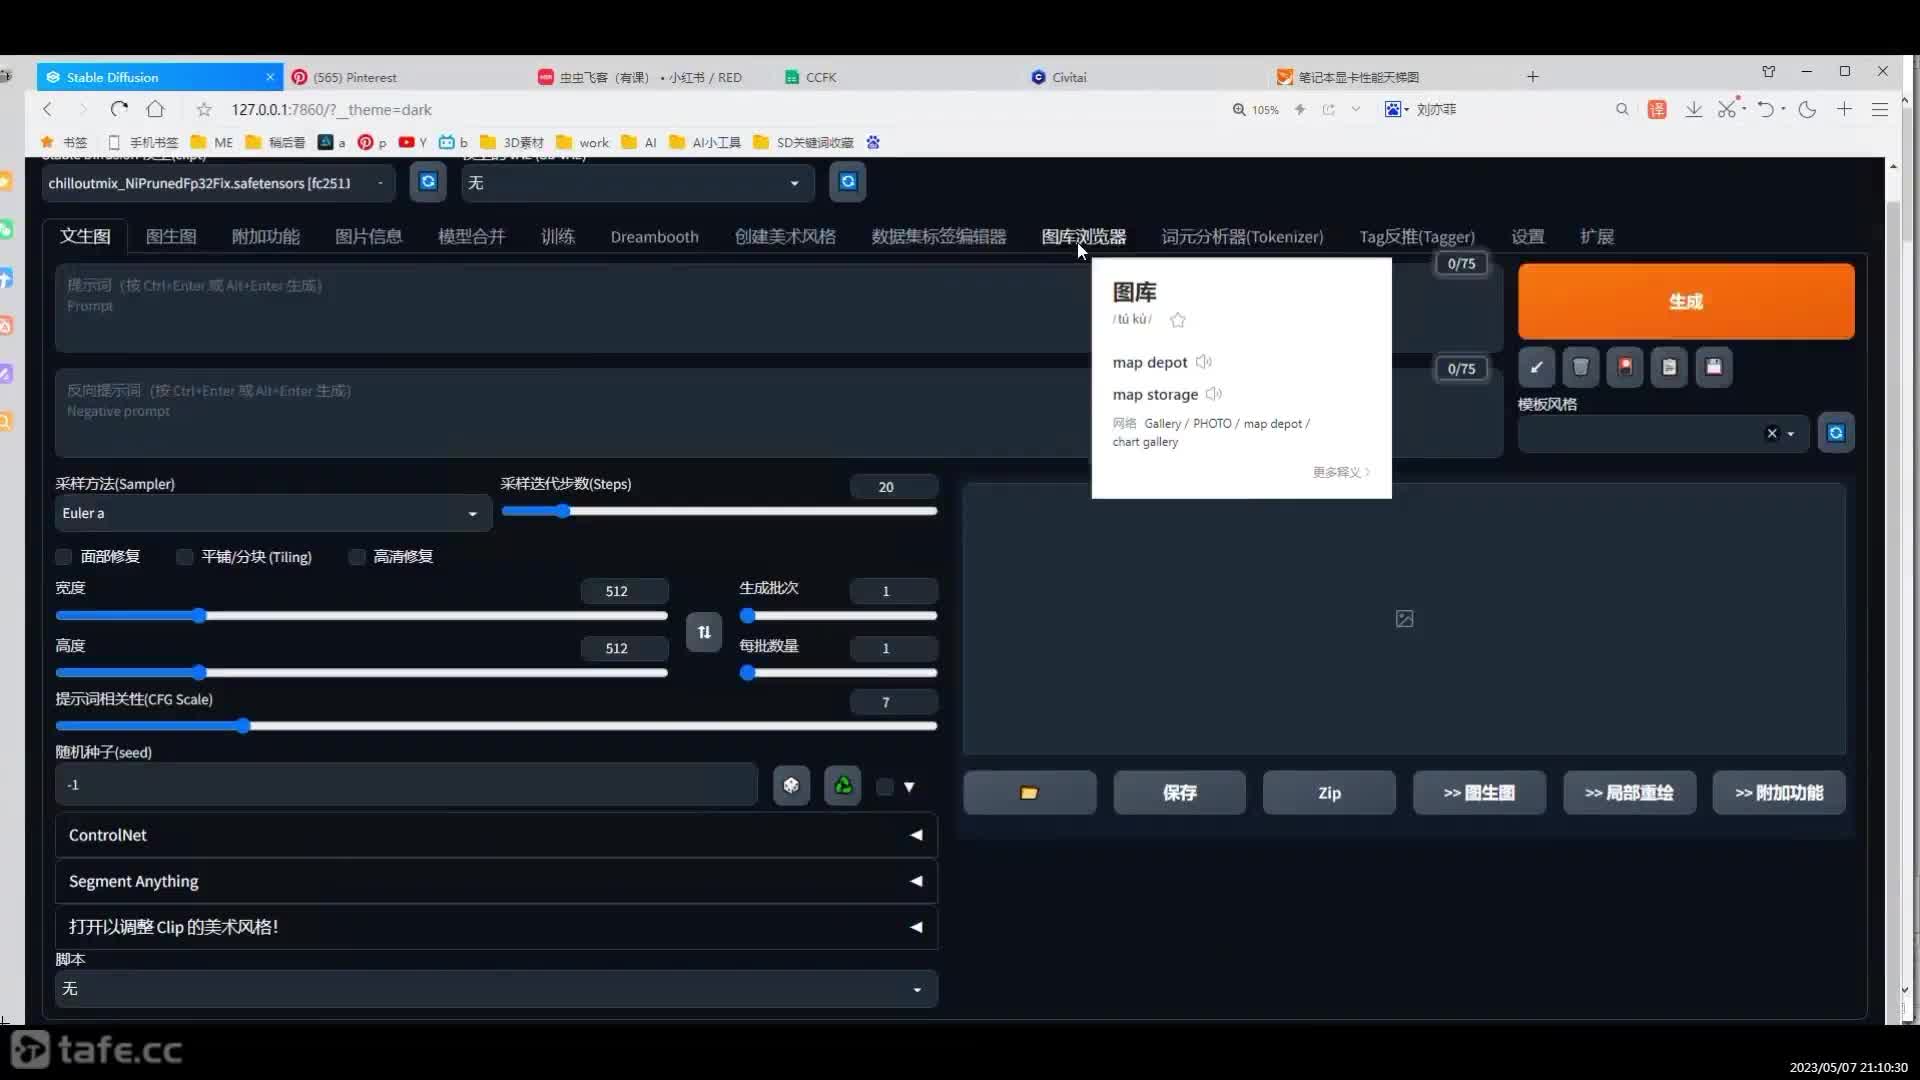The image size is (1920, 1080).
Task: Expand the ControlNet panel
Action: 496,835
